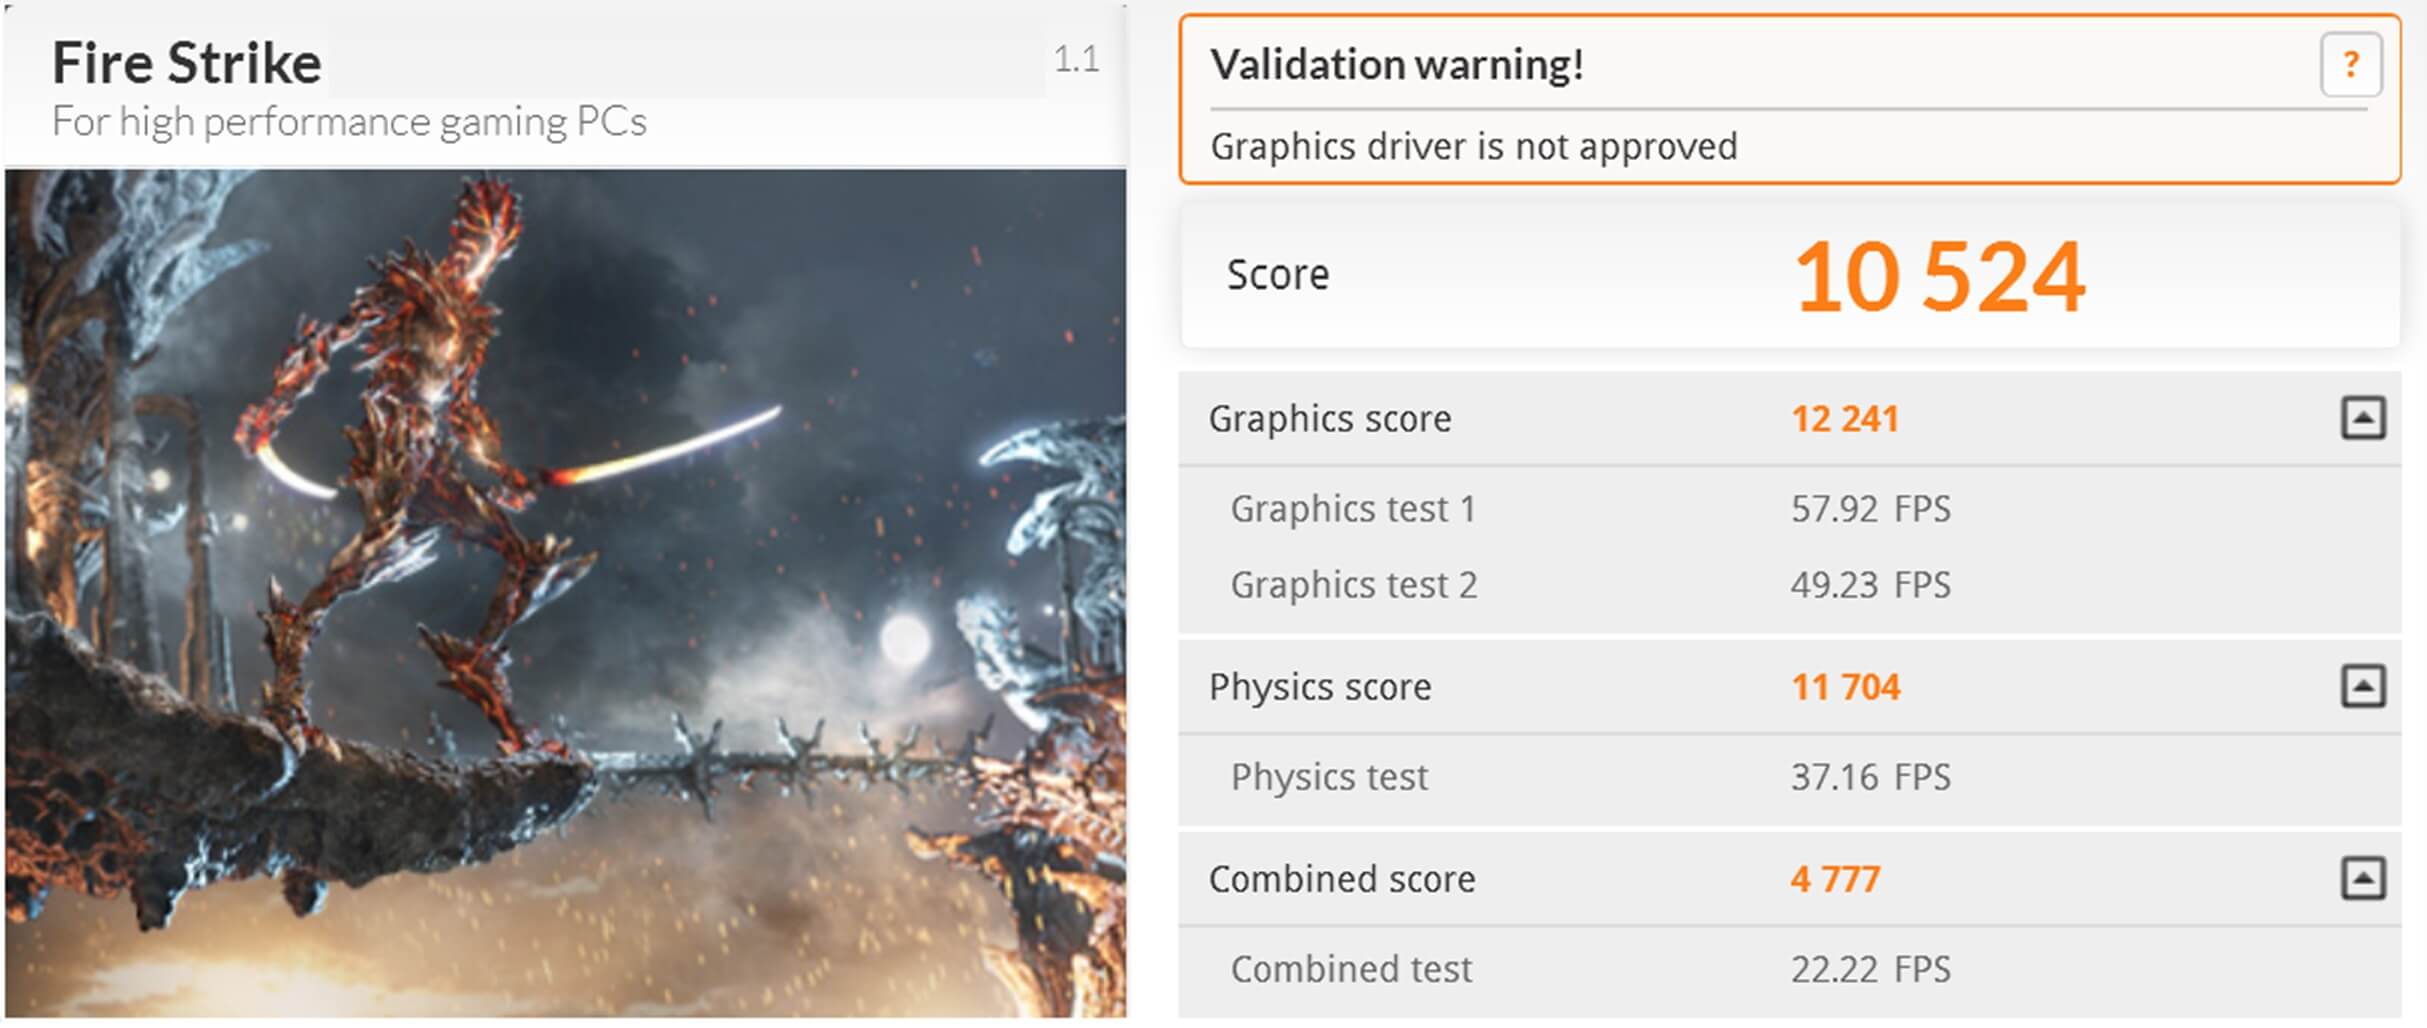
Task: Select the Graphics score value 12 241
Action: [1844, 419]
